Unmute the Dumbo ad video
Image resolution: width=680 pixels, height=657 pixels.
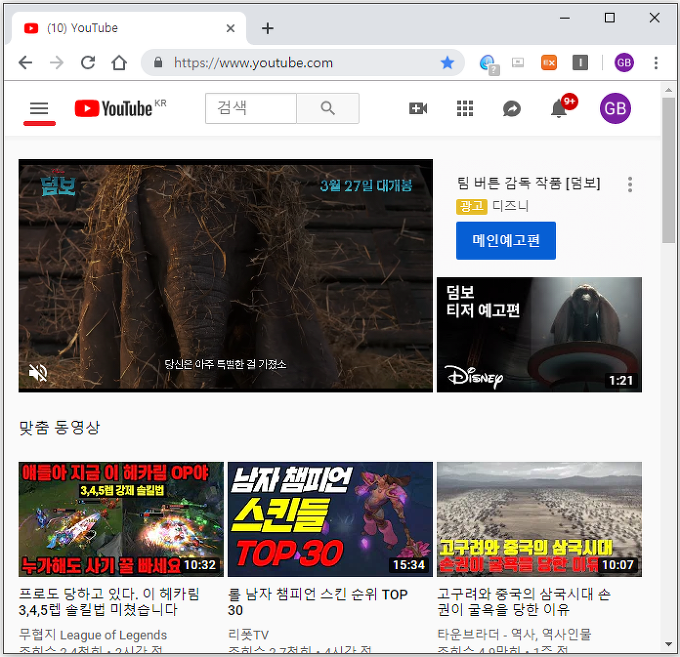pyautogui.click(x=38, y=373)
